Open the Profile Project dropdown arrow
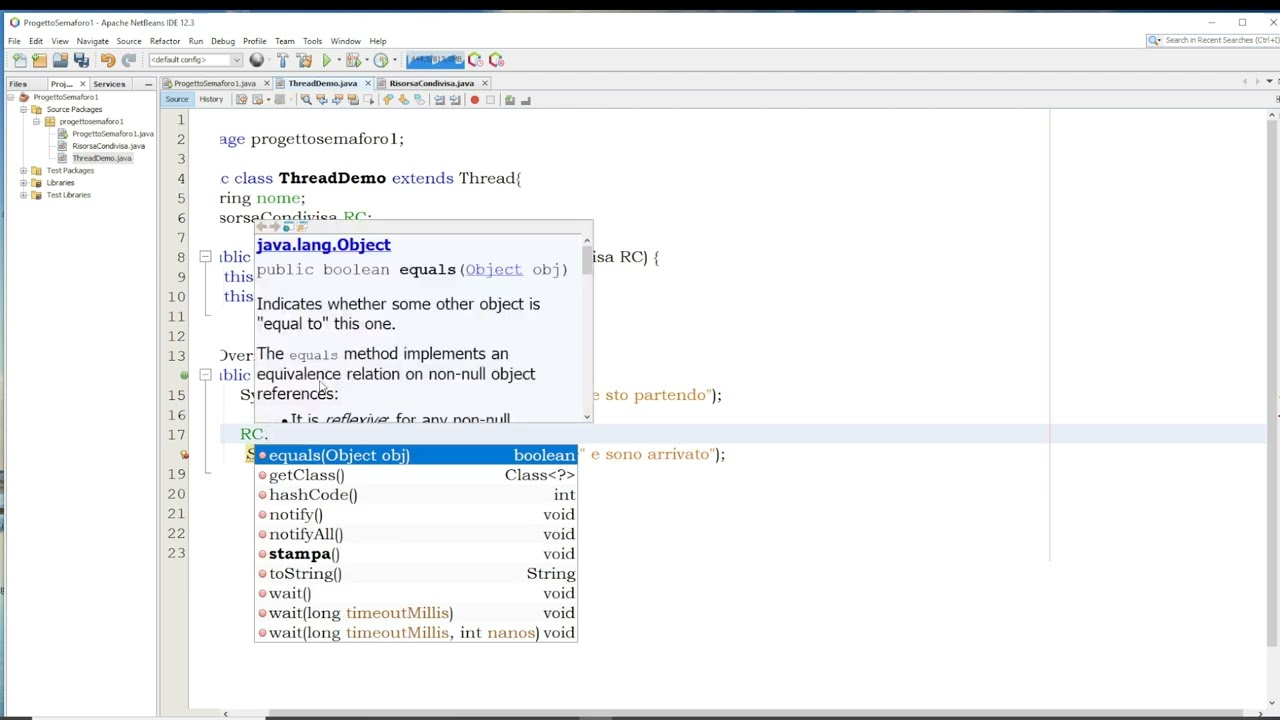This screenshot has width=1280, height=720. click(x=395, y=60)
